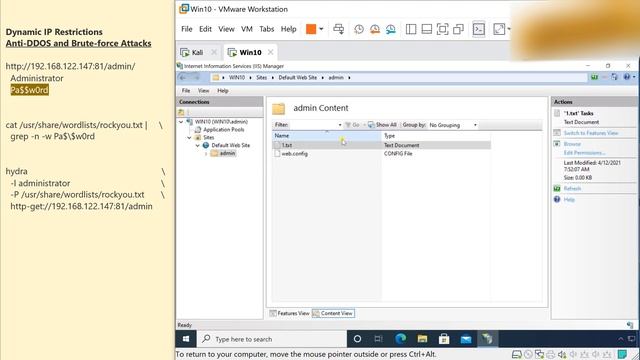Open VMware Tabs menu

coord(267,29)
